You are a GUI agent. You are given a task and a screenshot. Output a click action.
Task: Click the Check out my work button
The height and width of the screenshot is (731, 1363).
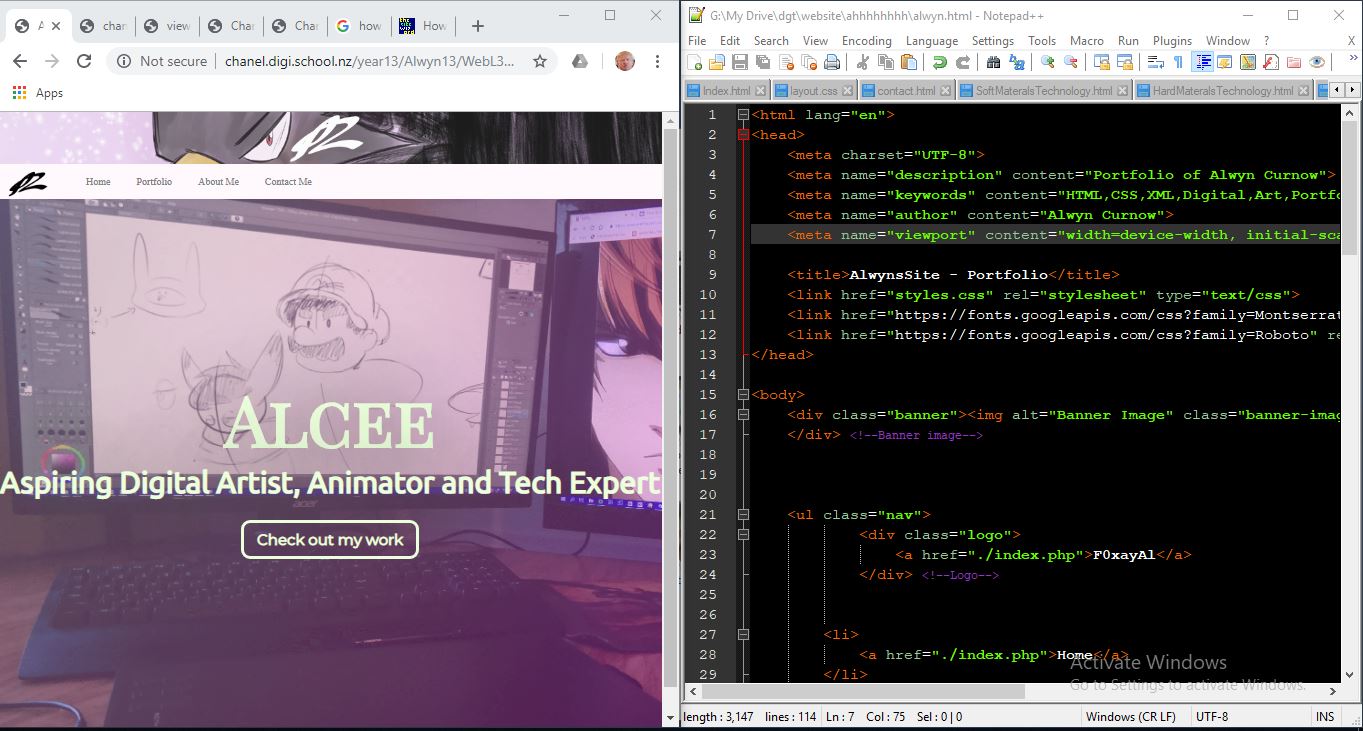[x=329, y=540]
